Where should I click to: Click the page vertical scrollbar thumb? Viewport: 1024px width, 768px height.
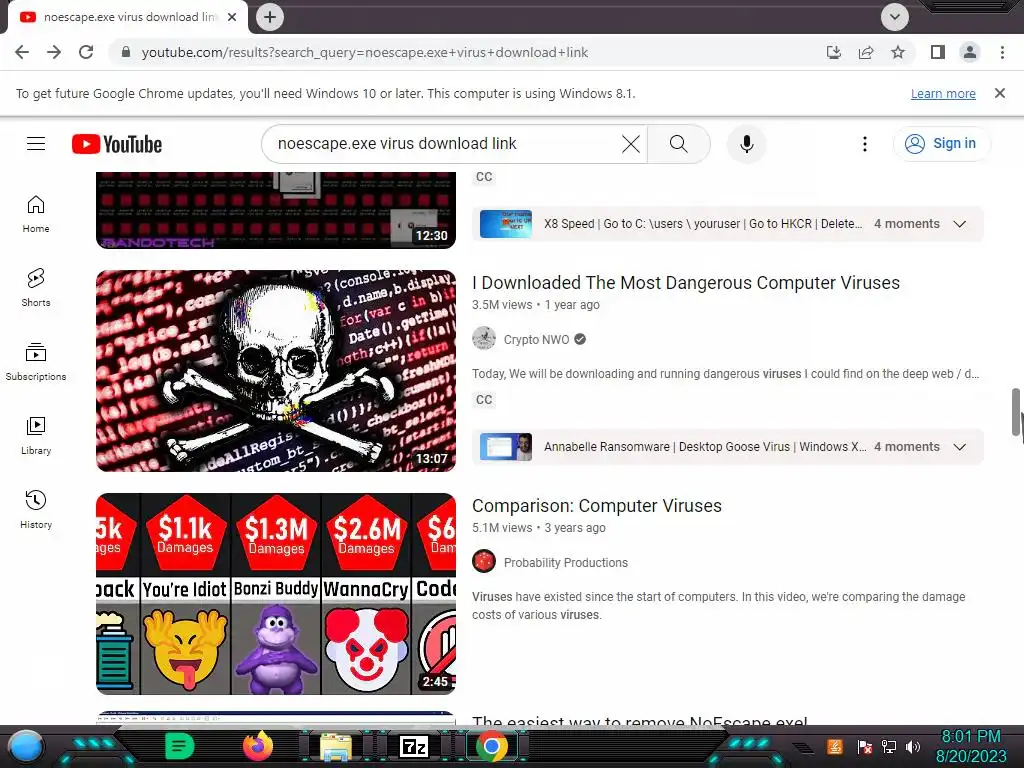[x=1016, y=411]
